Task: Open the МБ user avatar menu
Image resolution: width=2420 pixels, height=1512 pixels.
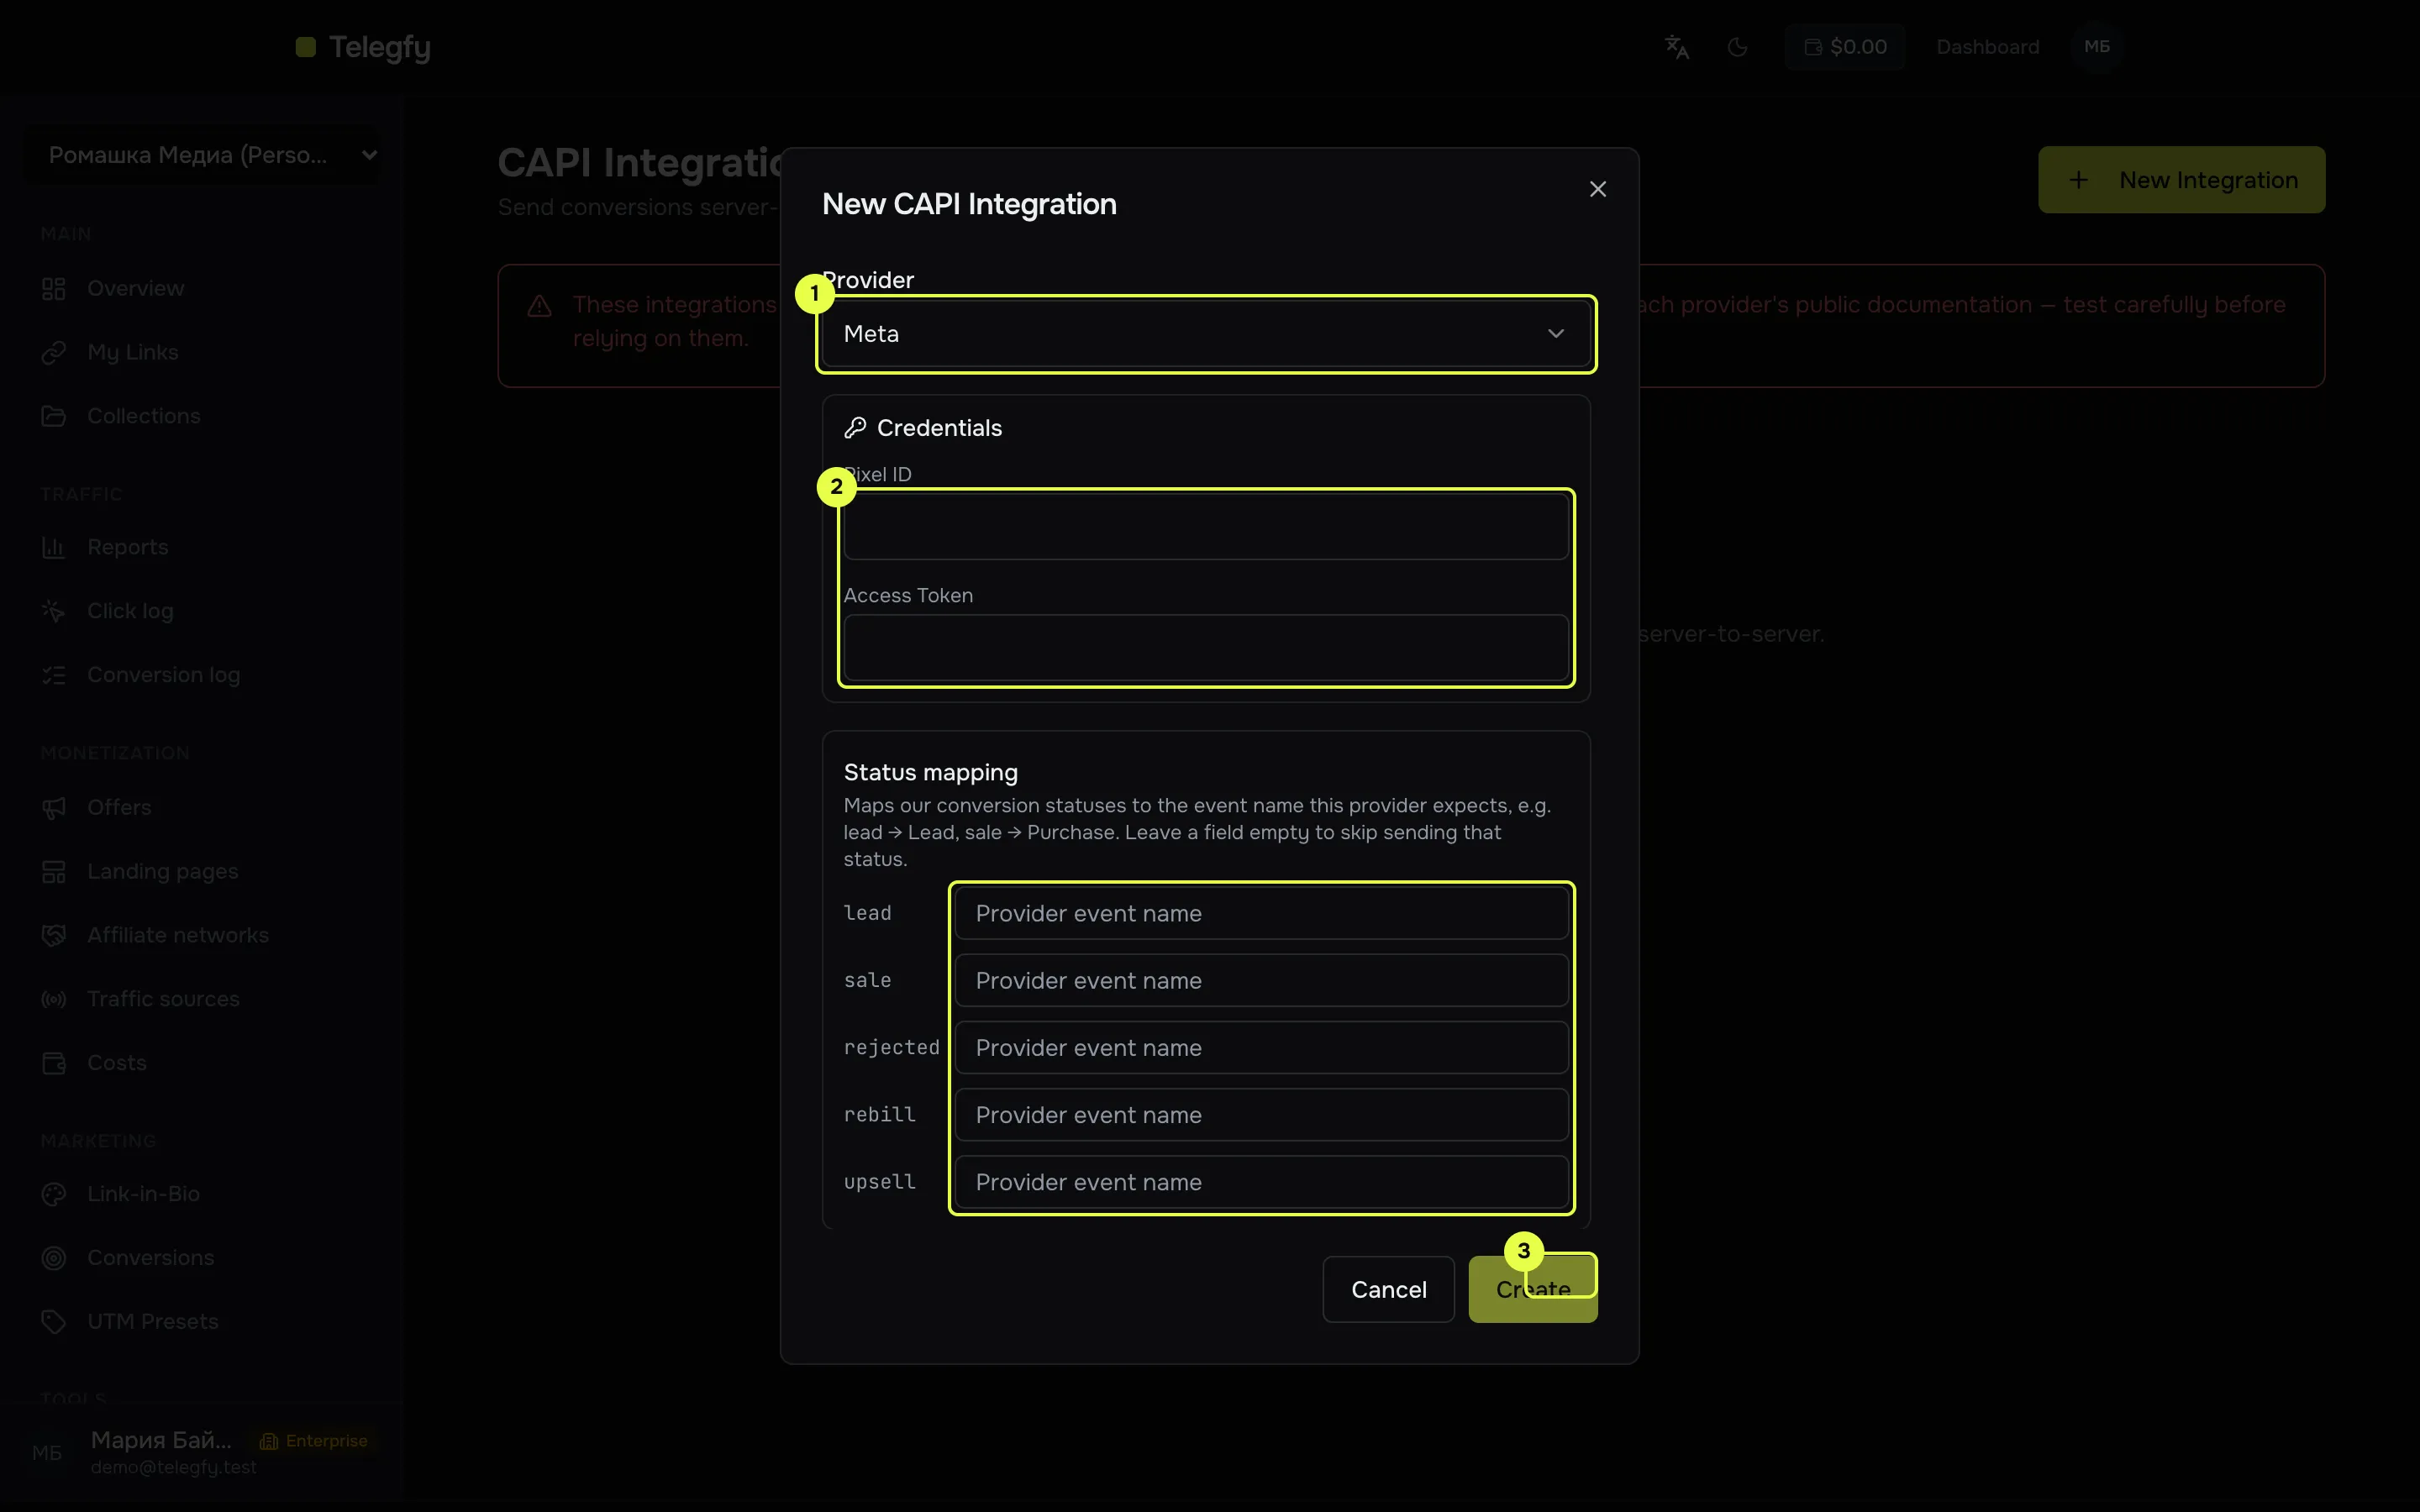Action: tap(2097, 47)
